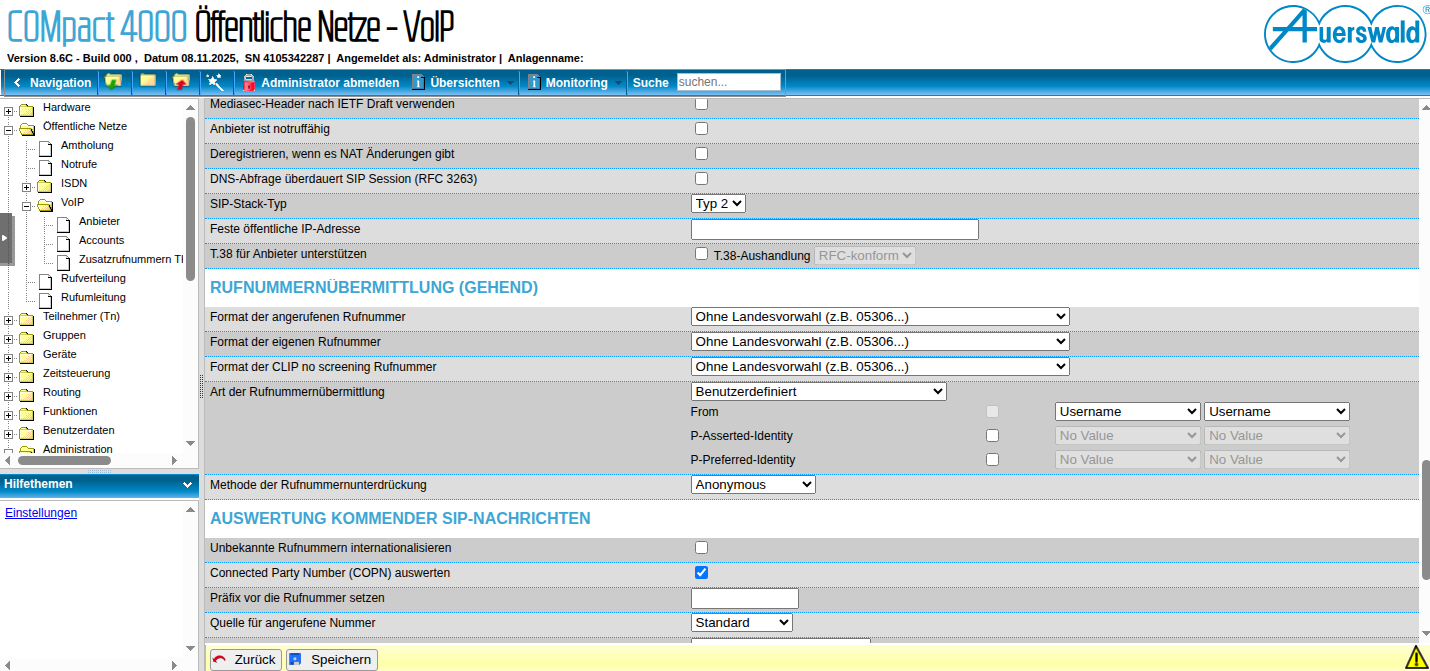Open second Username dropdown in From row
Image resolution: width=1430 pixels, height=671 pixels.
(1277, 411)
